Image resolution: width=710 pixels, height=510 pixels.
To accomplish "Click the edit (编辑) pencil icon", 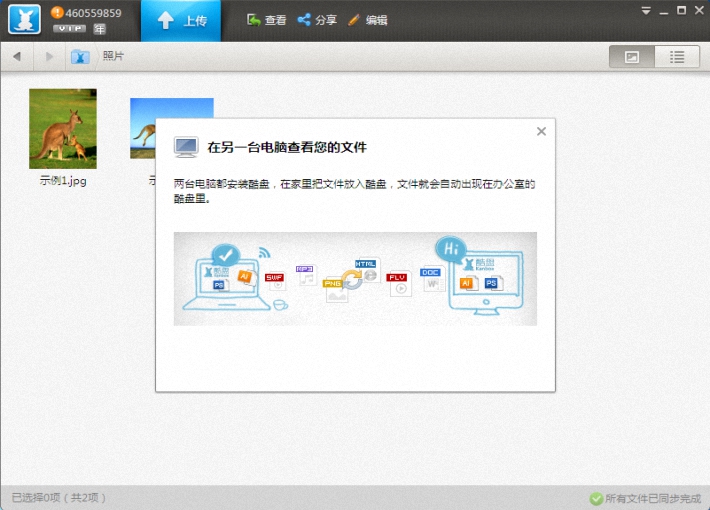I will [x=354, y=20].
